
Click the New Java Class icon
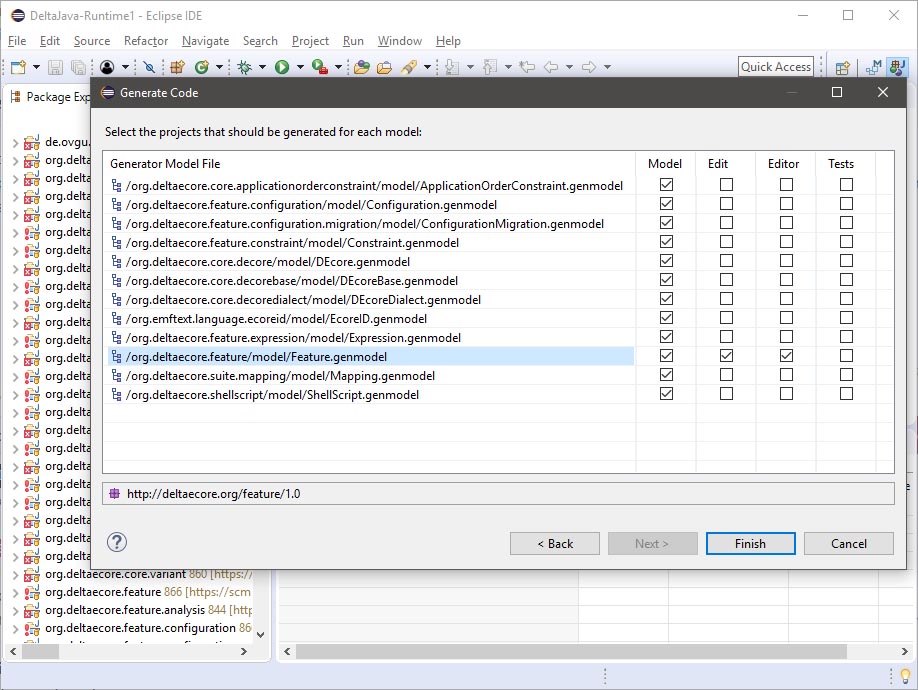click(x=202, y=67)
